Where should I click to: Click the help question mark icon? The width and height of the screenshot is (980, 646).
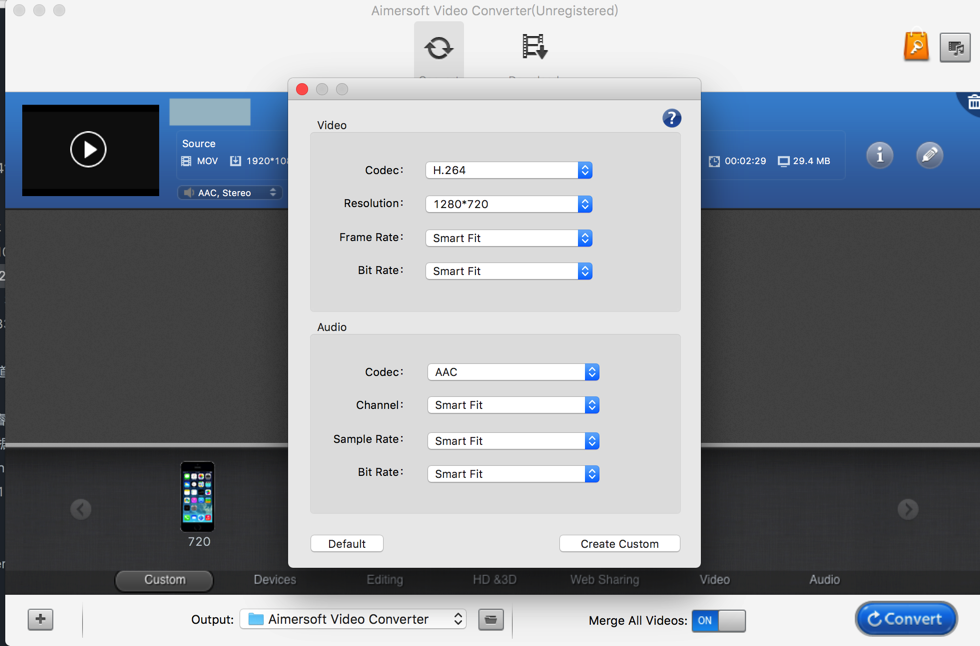coord(672,118)
